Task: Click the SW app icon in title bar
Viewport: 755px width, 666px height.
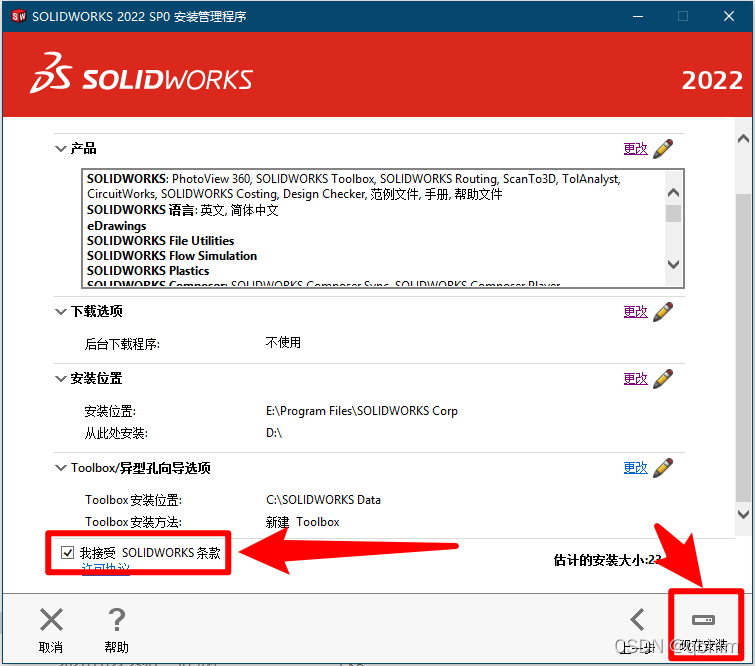Action: (19, 16)
